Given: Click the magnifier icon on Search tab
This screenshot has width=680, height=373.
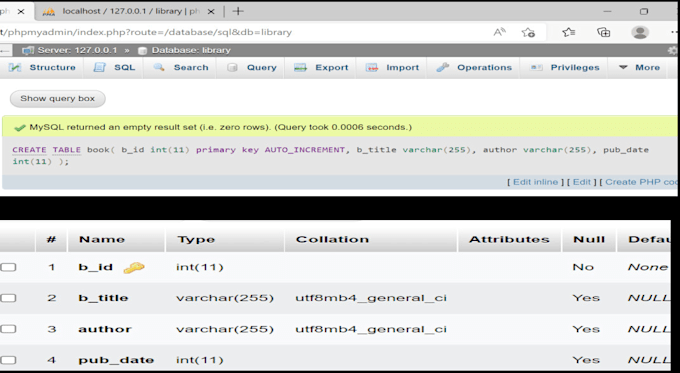Looking at the screenshot, I should tap(159, 67).
